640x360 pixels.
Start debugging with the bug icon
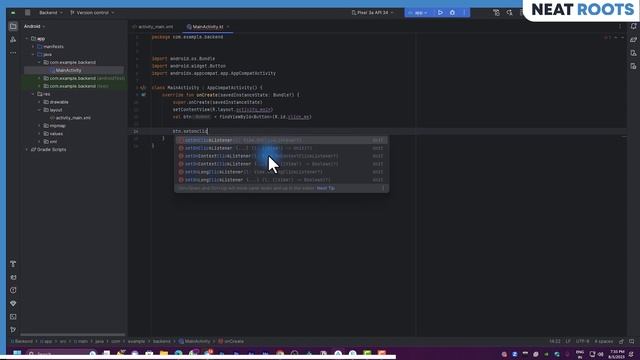tap(452, 13)
